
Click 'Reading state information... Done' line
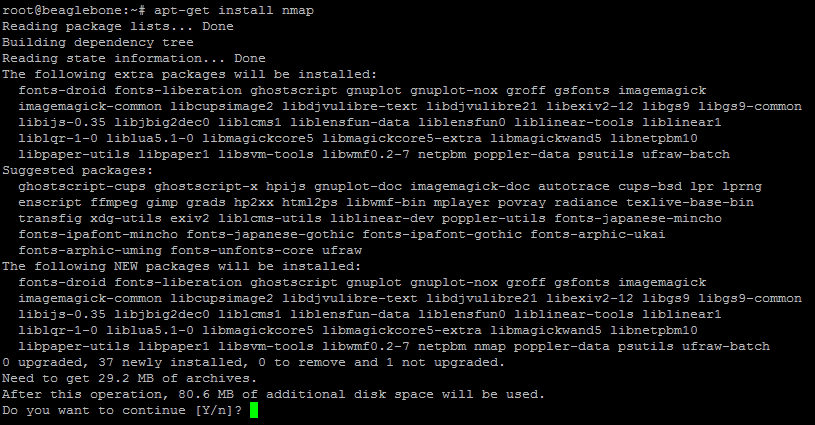(x=134, y=58)
